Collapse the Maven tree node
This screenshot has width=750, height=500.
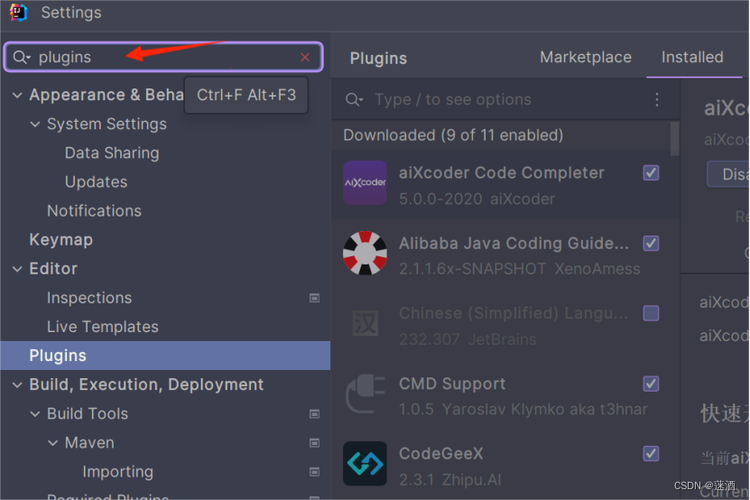tap(53, 443)
